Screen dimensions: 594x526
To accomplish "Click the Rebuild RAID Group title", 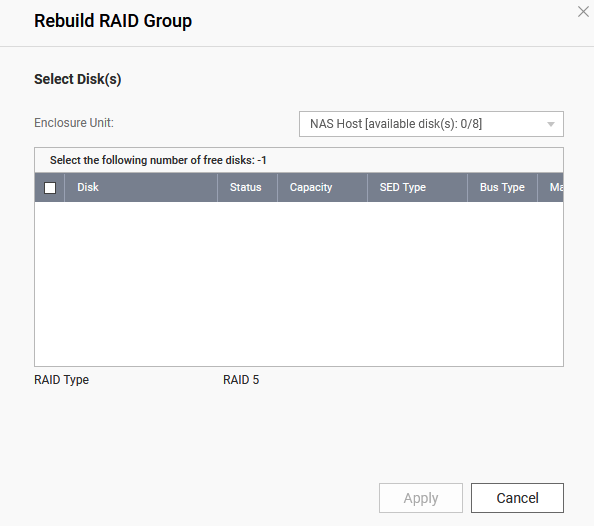I will [x=113, y=21].
